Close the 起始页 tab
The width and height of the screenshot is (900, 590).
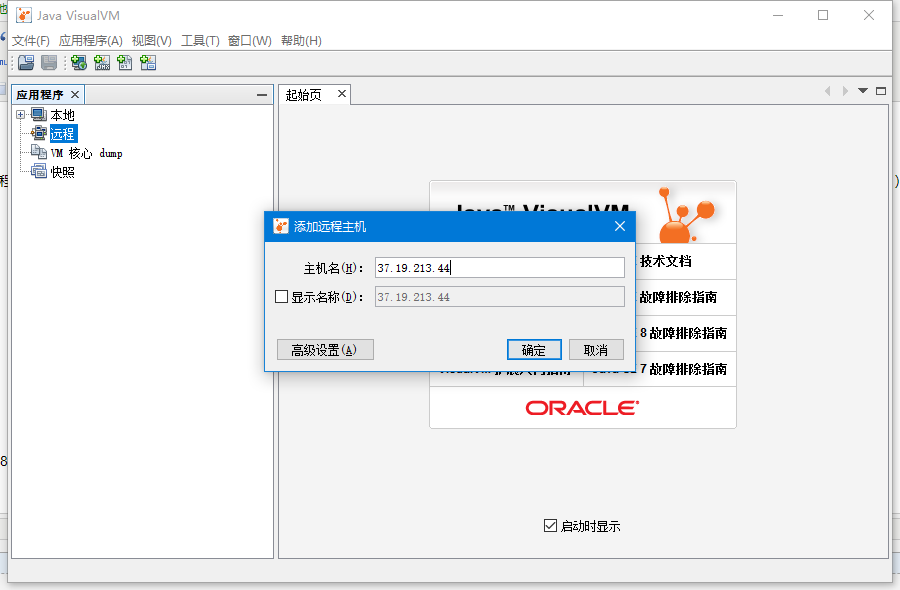tap(342, 94)
